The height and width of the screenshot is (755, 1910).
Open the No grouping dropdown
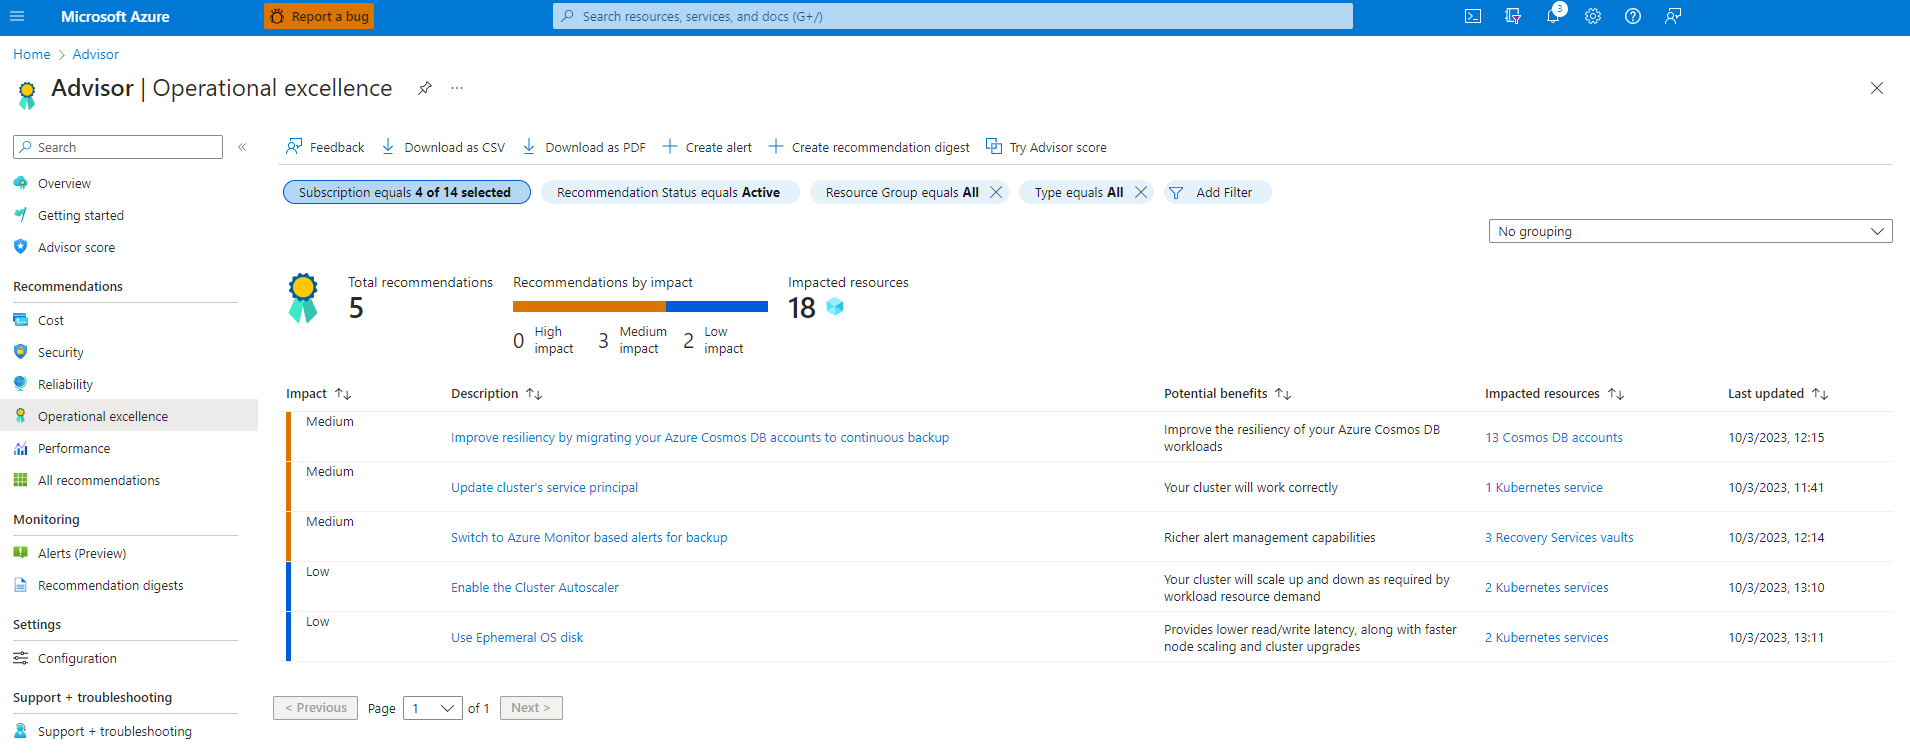[1690, 231]
